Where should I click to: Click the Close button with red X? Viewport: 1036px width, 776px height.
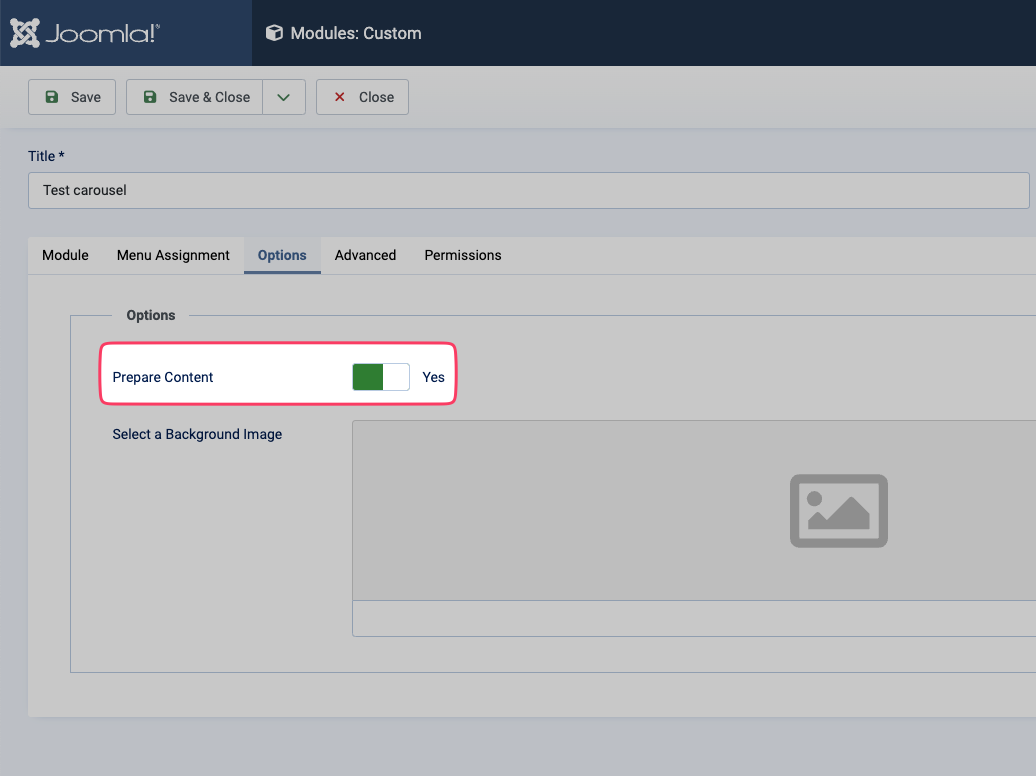362,97
